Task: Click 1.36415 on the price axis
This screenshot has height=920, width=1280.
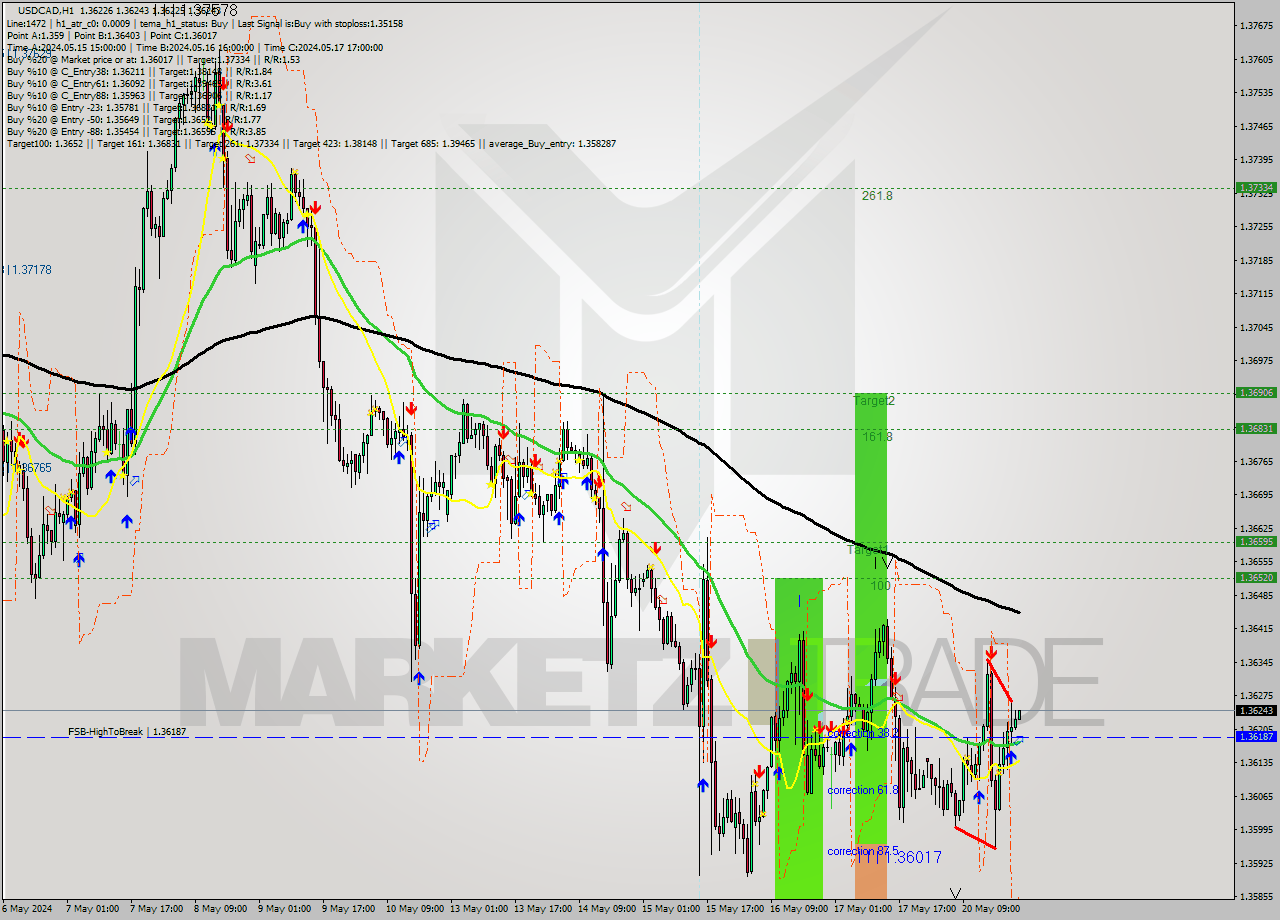Action: tap(1258, 628)
